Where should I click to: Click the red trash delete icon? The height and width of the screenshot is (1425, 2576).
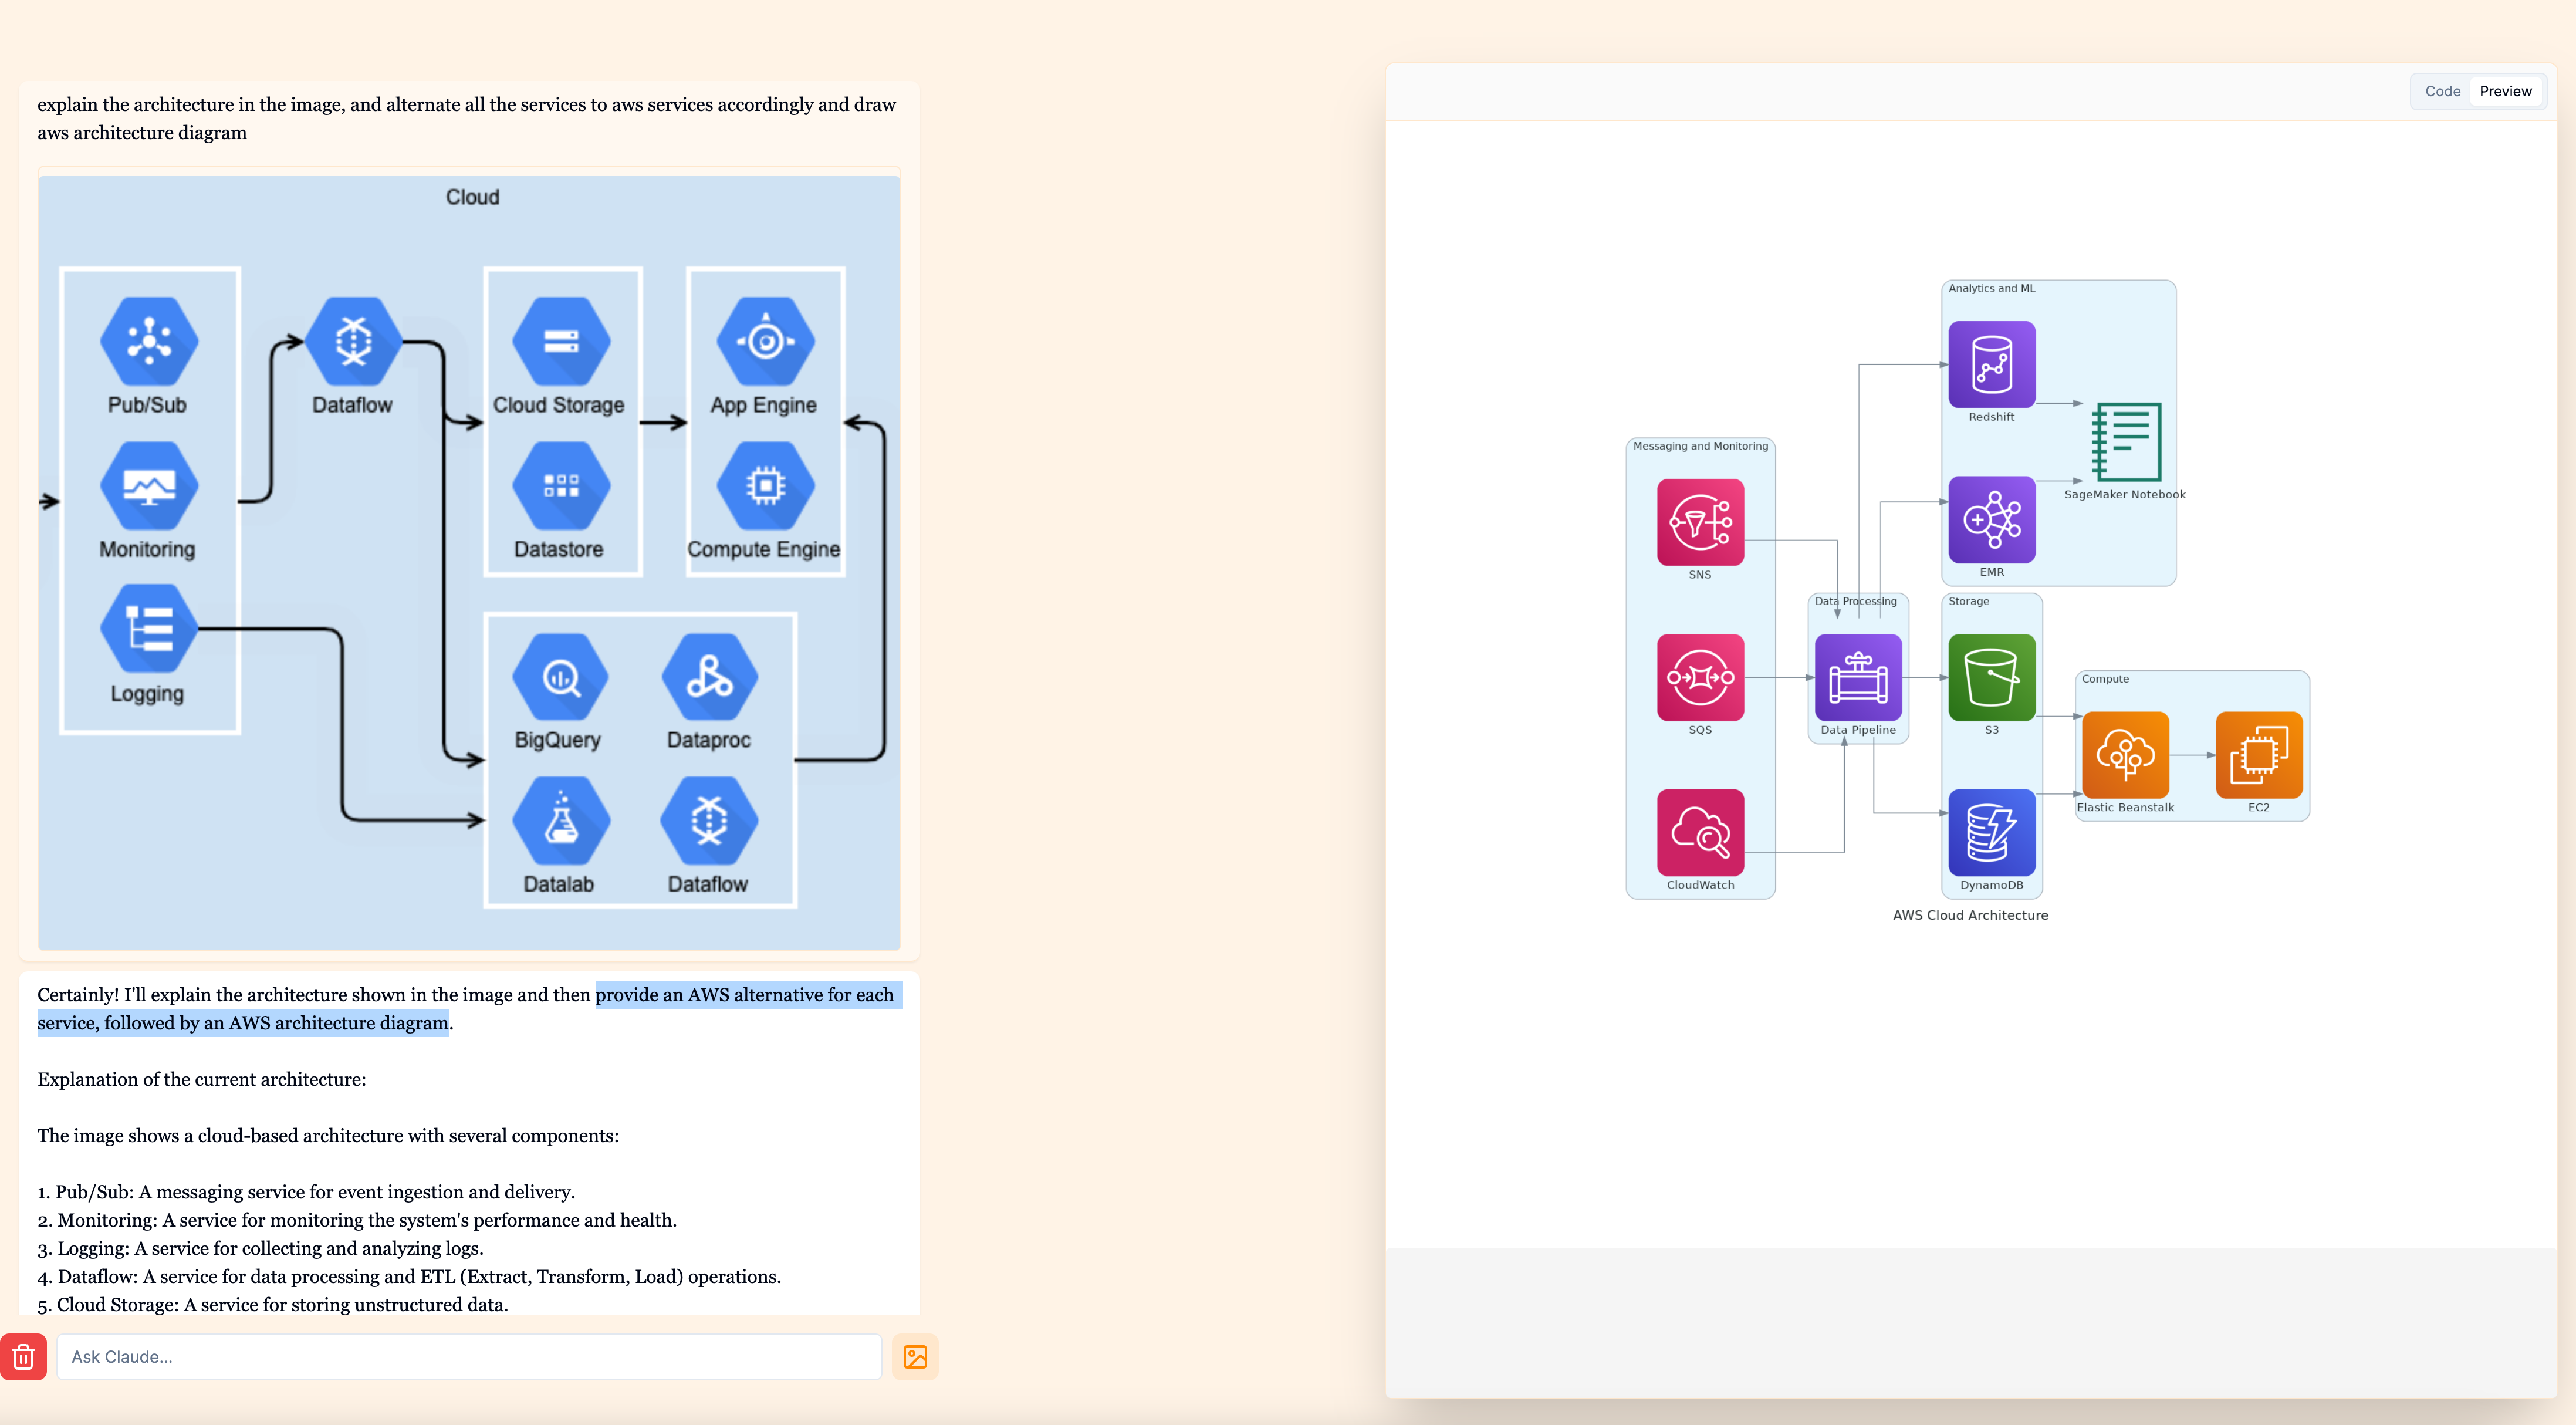tap(23, 1356)
